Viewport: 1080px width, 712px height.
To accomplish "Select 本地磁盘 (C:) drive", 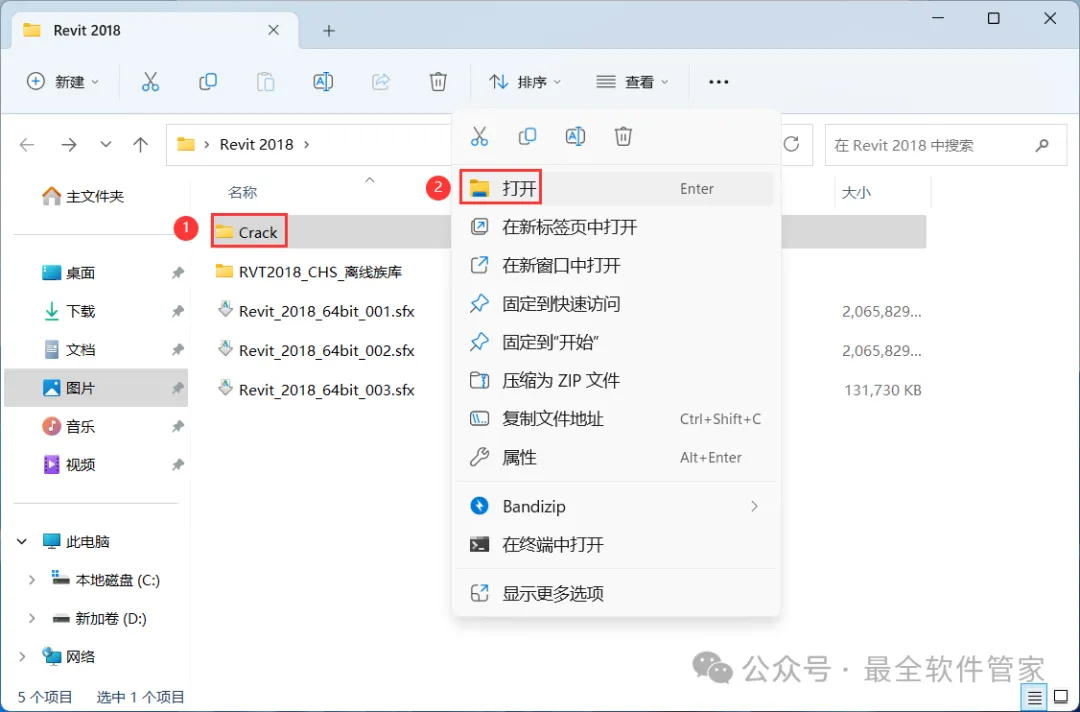I will tap(106, 580).
